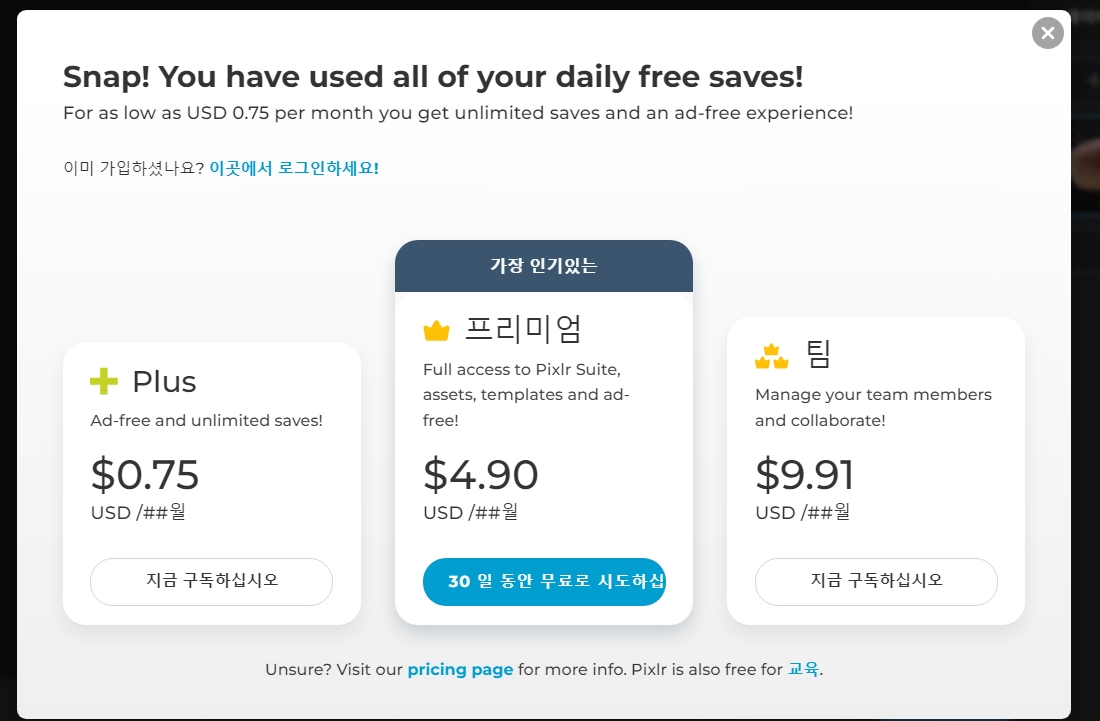Screen dimensions: 1100x721
Task: Start the 30-day free trial for Premium
Action: tap(544, 581)
